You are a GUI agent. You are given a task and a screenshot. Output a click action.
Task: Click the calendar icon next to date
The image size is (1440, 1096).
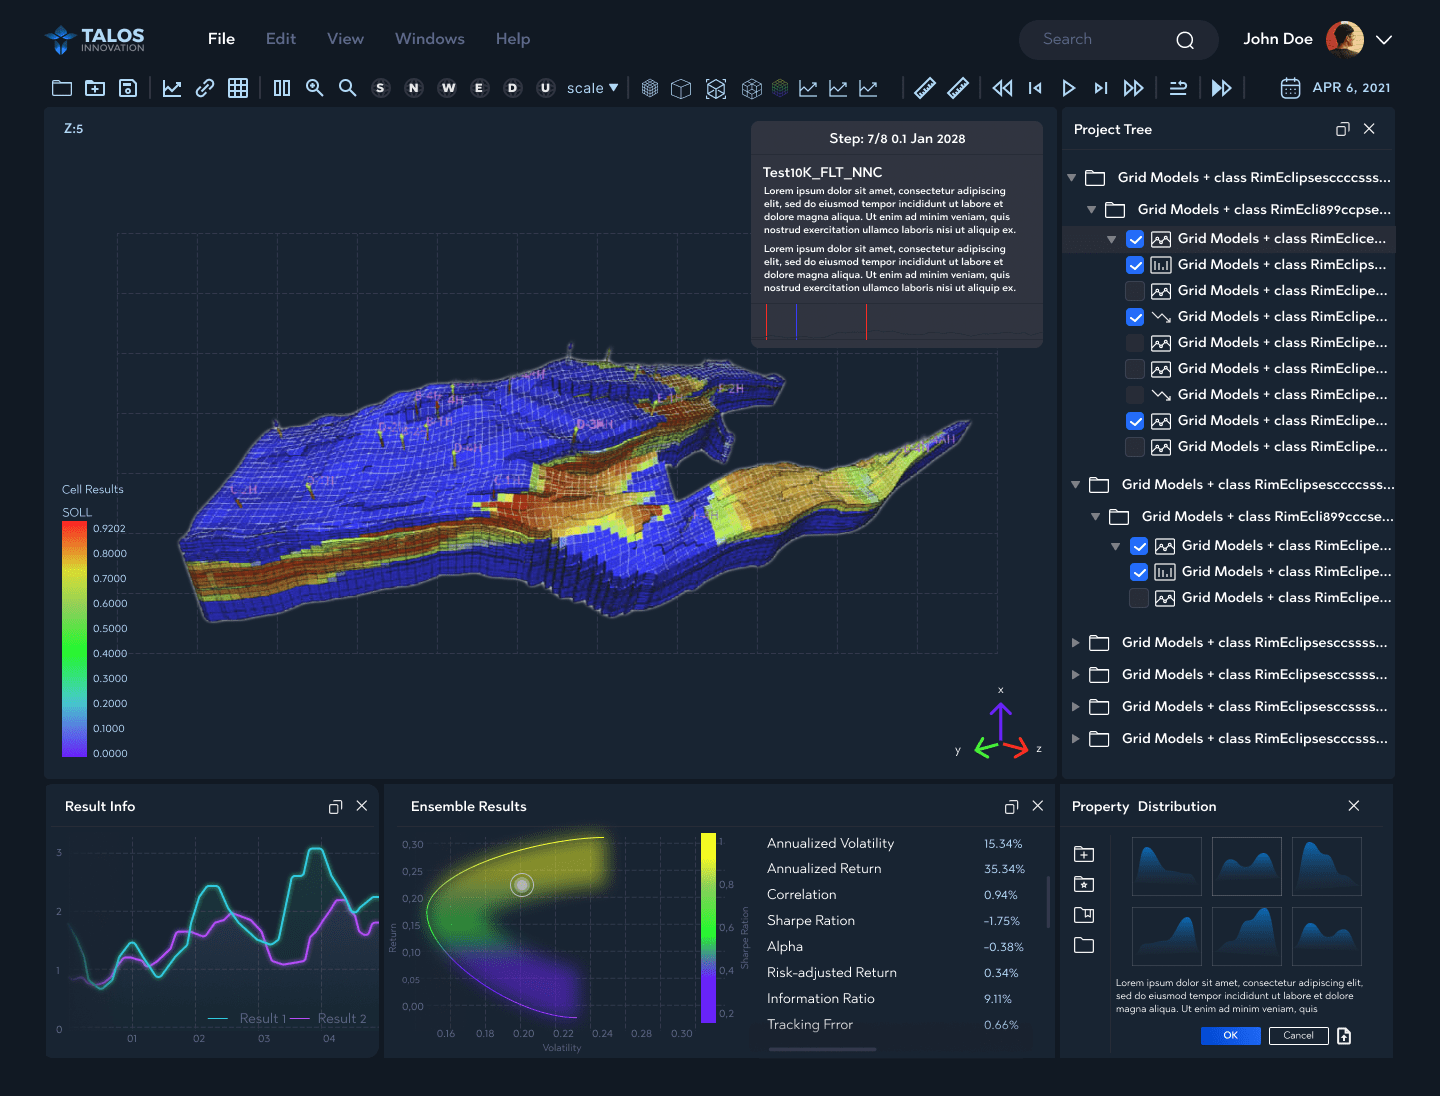[x=1290, y=88]
